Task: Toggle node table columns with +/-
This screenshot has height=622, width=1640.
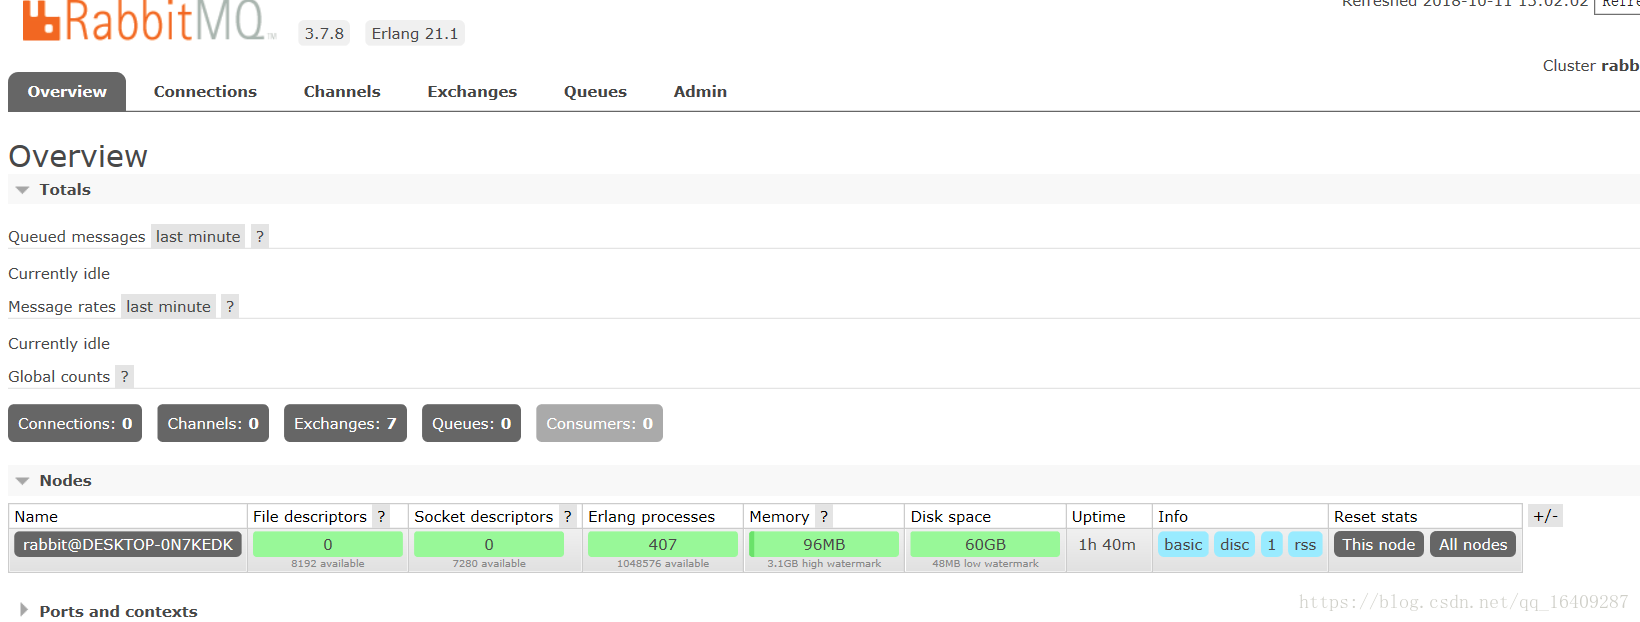Action: pos(1545,517)
